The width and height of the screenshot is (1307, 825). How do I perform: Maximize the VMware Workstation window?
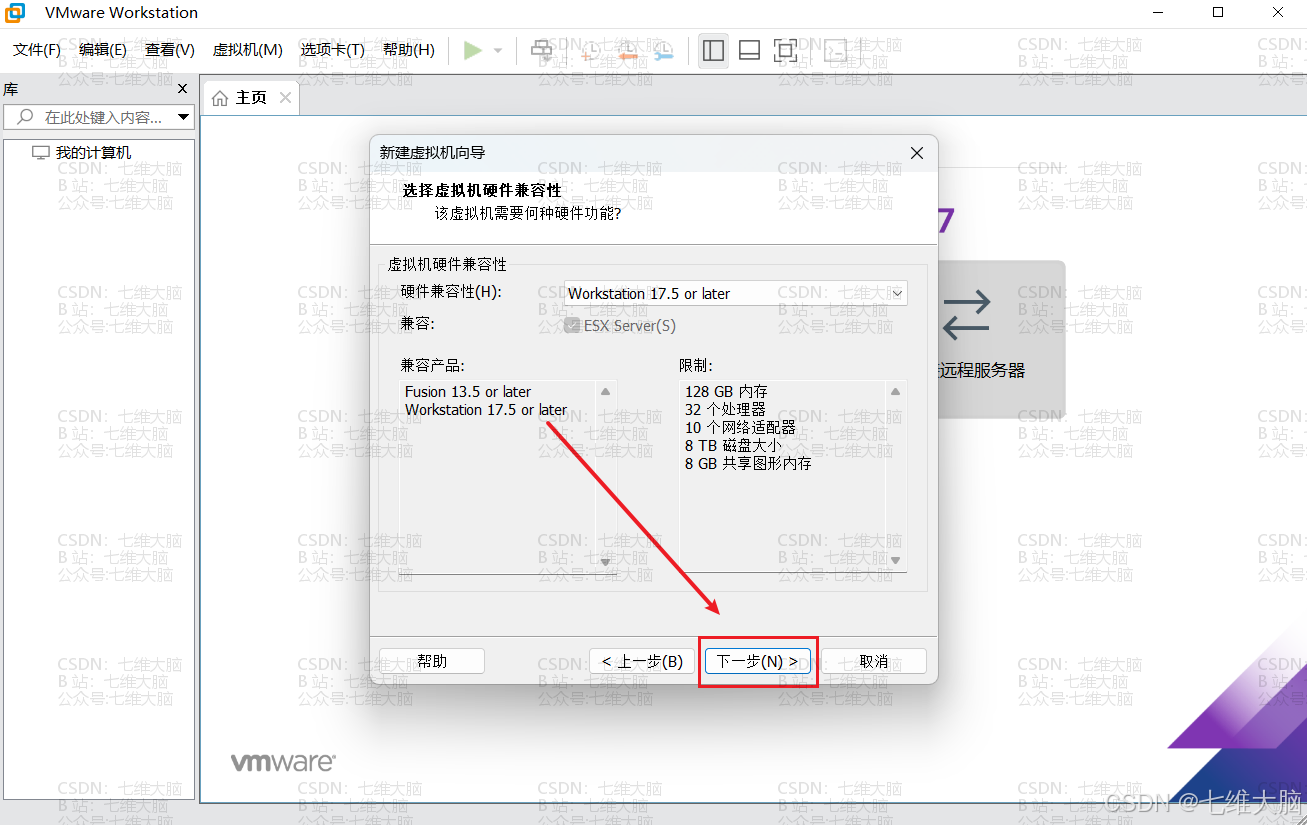(x=1218, y=13)
